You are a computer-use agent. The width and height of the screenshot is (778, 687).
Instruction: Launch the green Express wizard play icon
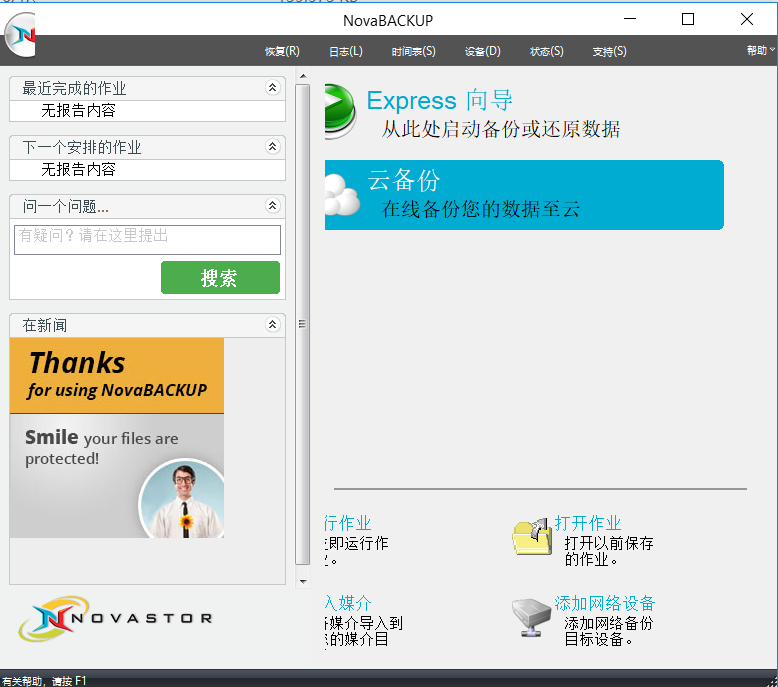tap(340, 111)
